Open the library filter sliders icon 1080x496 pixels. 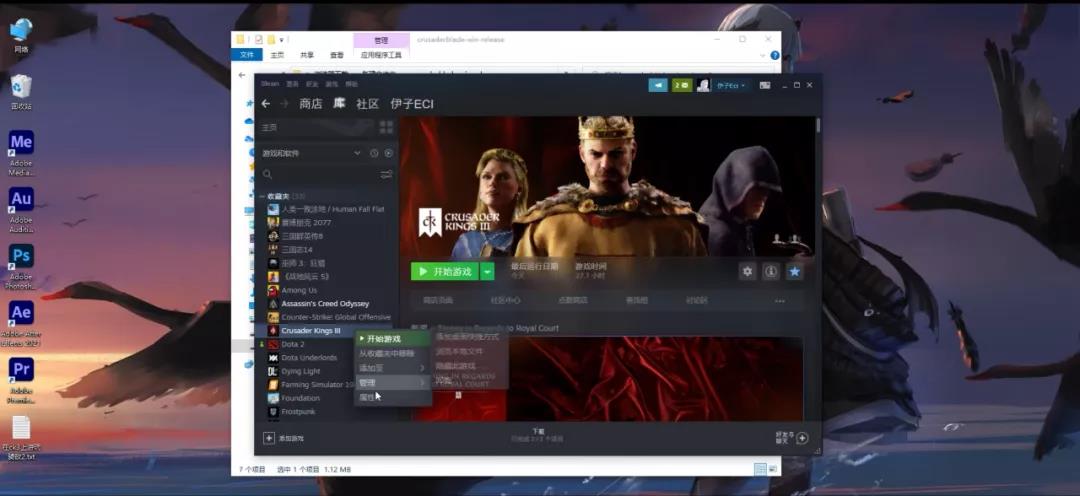pos(386,175)
